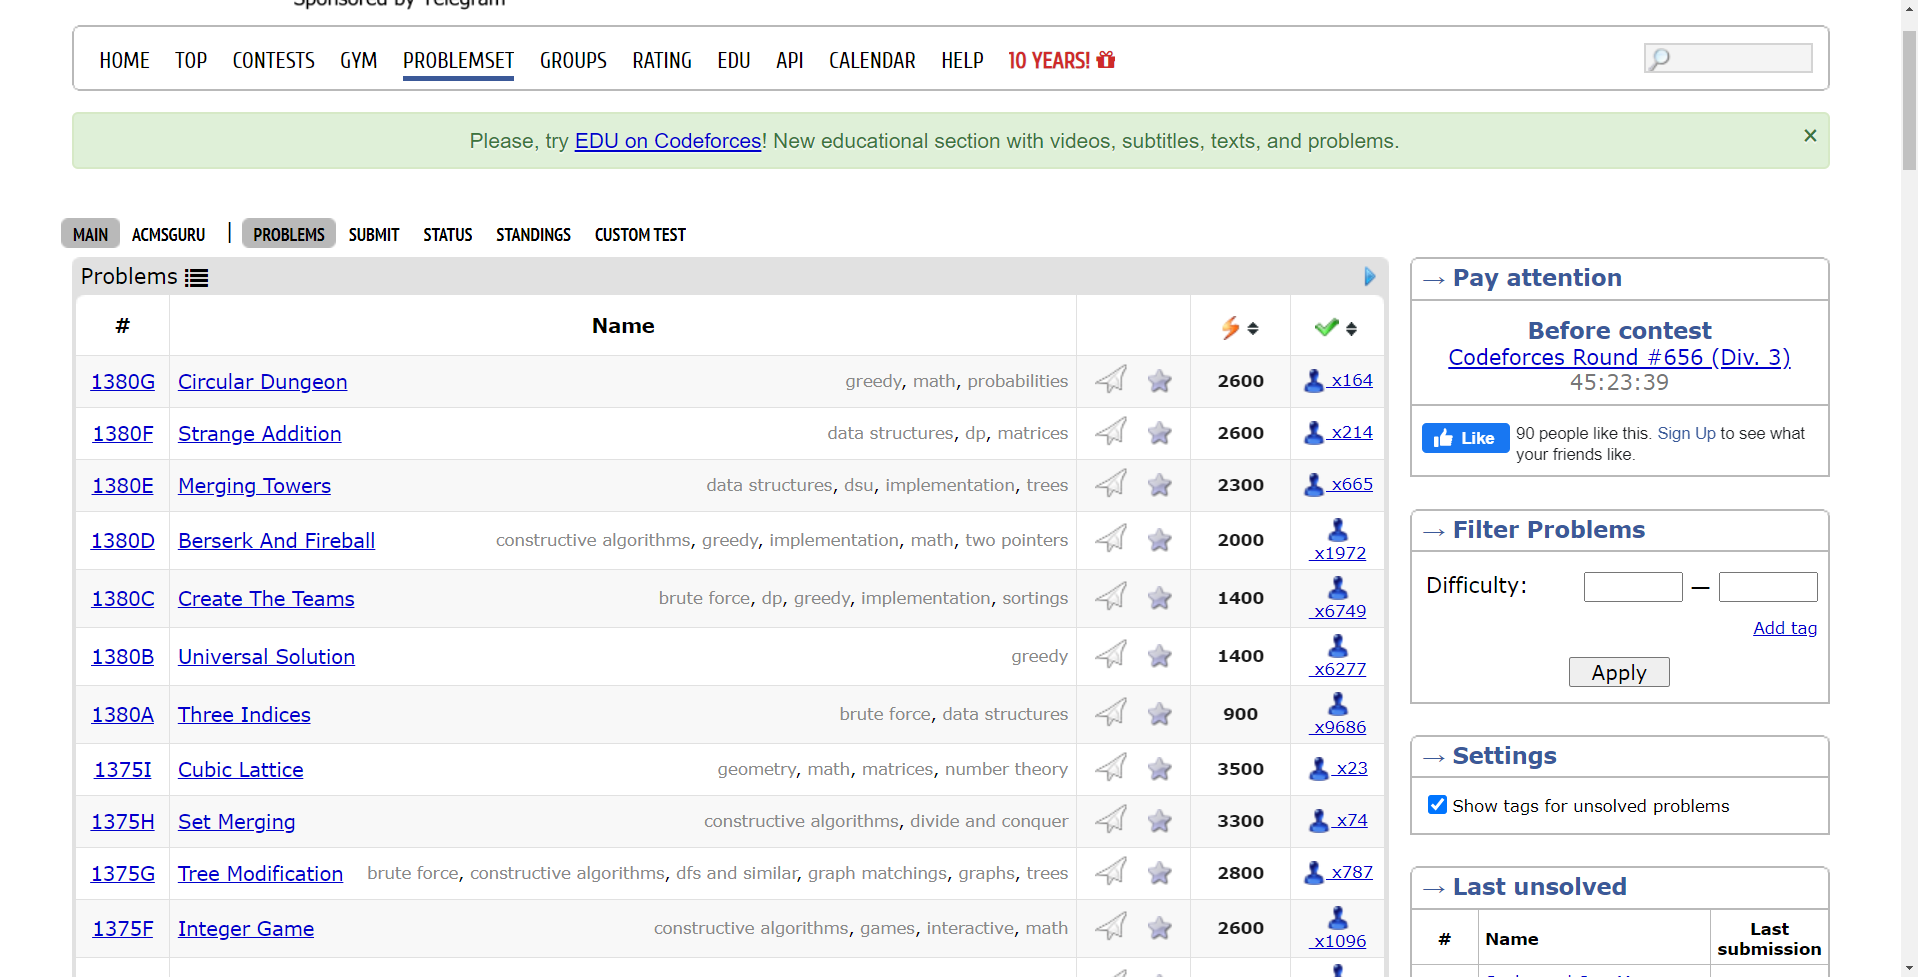Star the Cubic Lattice problem
The height and width of the screenshot is (977, 1918).
click(x=1160, y=769)
